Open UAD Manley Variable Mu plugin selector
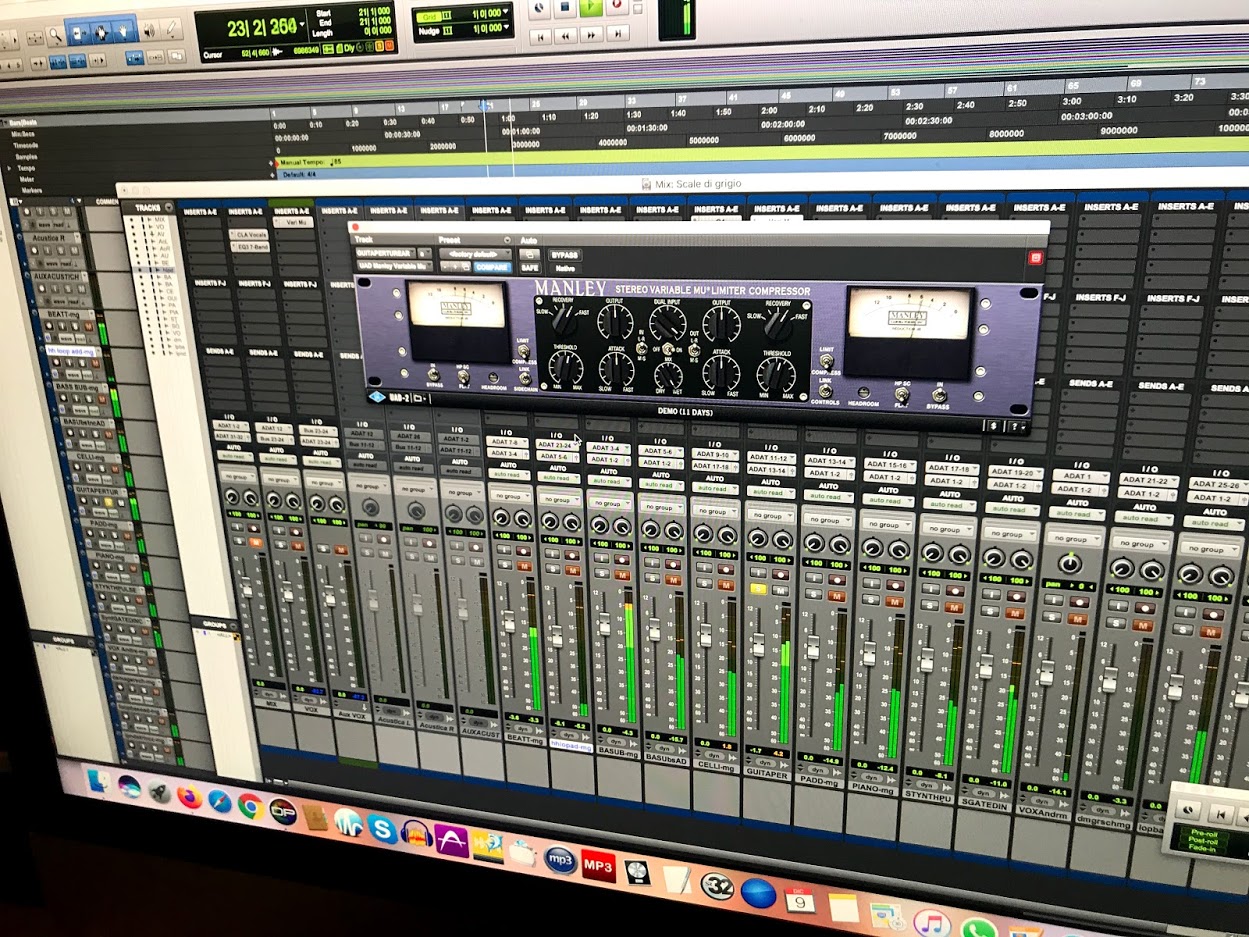Screen dimensions: 1249x937 click(393, 266)
